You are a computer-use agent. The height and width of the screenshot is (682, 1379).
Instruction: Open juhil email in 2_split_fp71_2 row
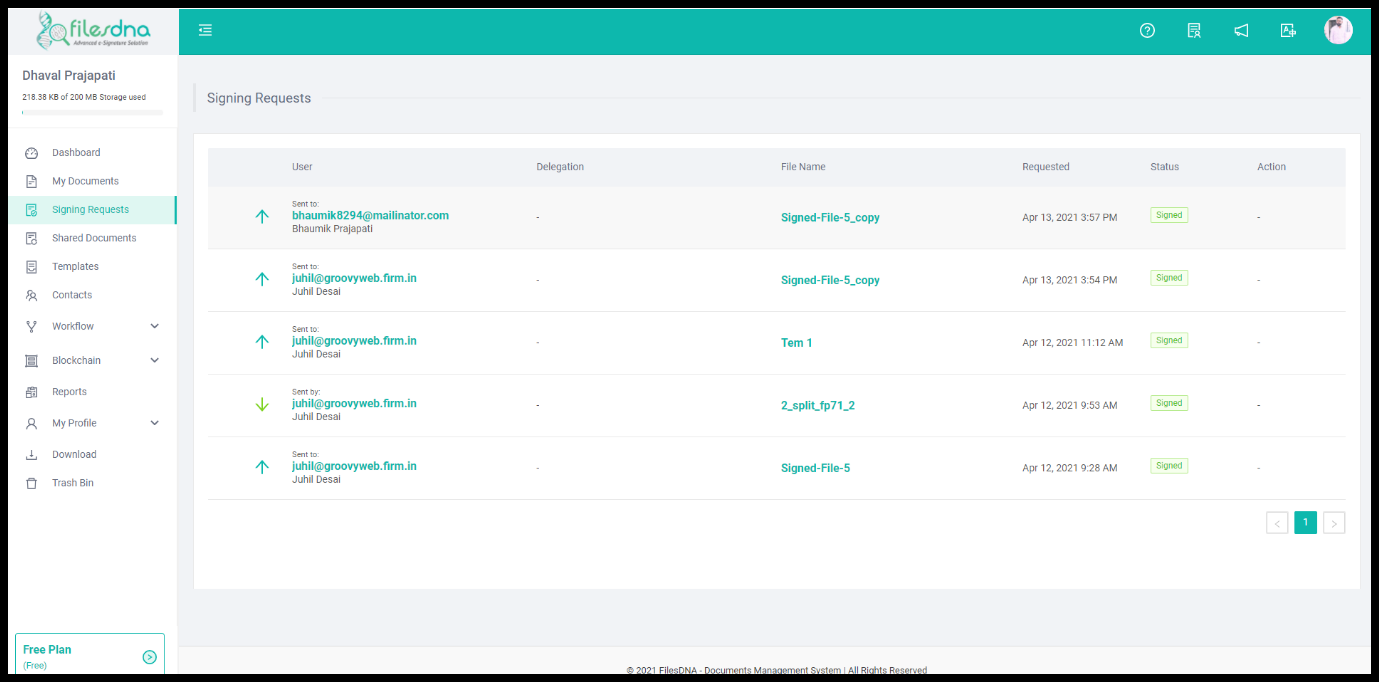pyautogui.click(x=354, y=403)
